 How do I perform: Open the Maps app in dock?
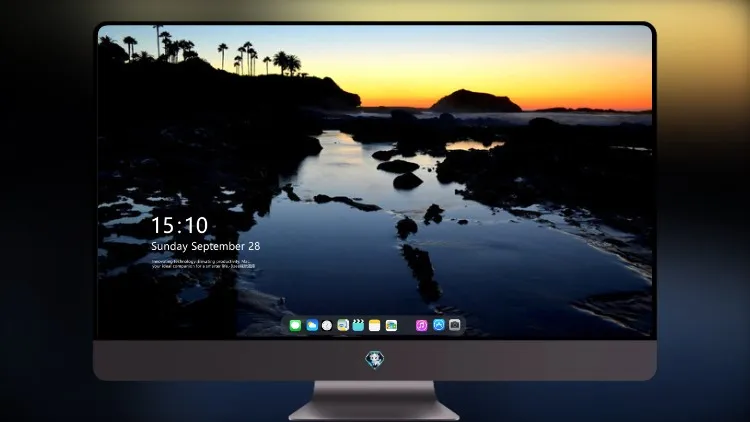[x=343, y=326]
